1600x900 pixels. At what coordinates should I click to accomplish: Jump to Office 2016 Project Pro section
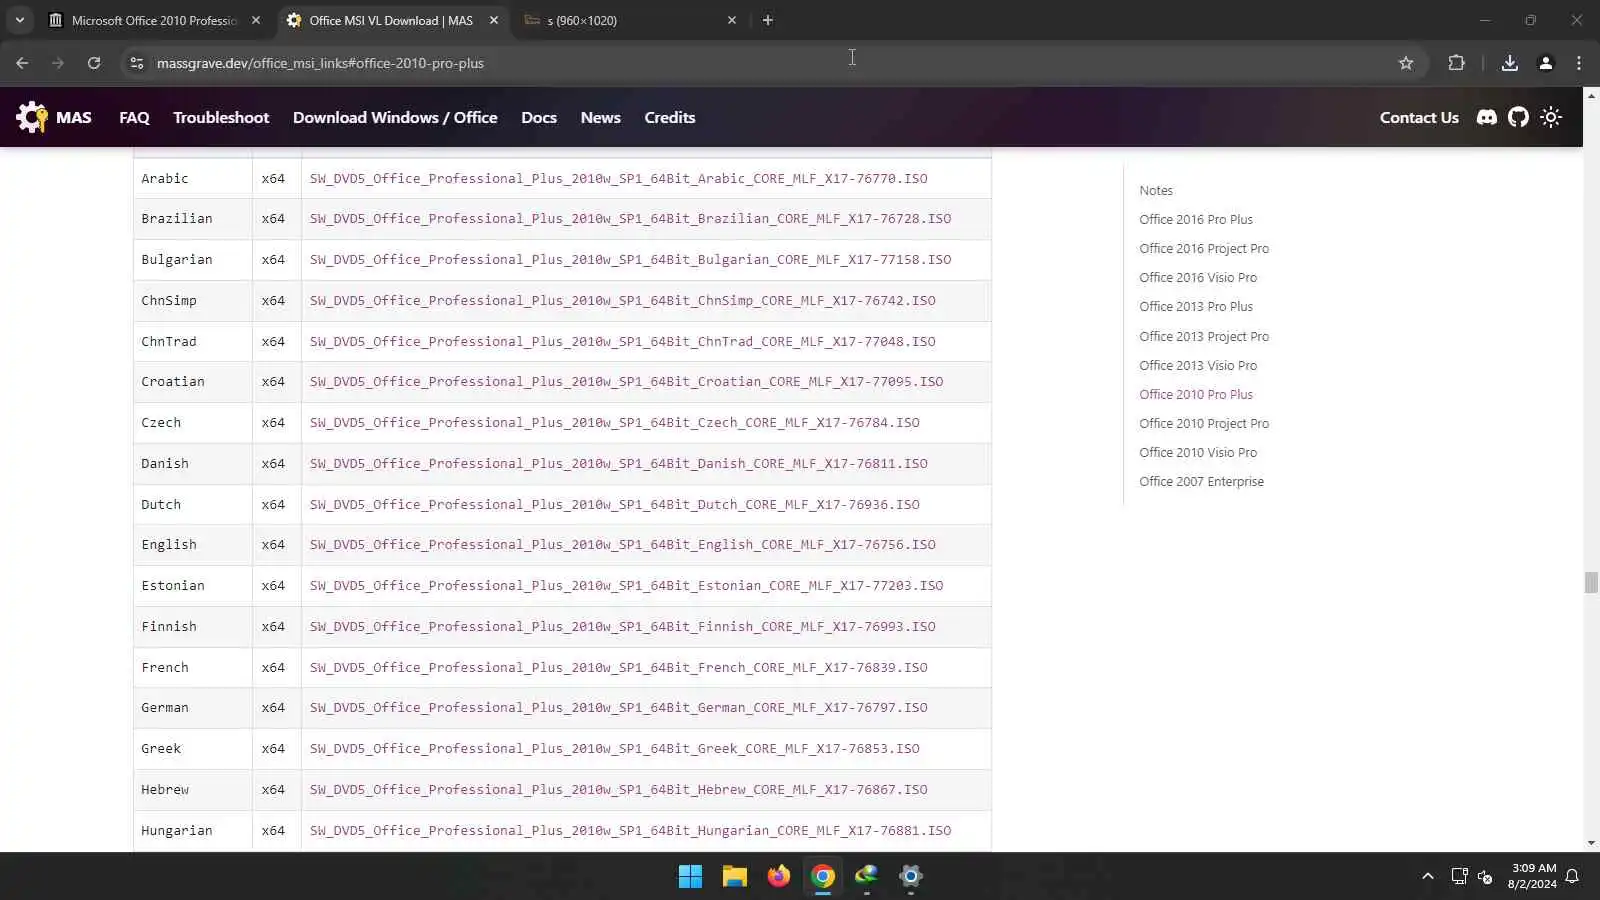pyautogui.click(x=1204, y=248)
